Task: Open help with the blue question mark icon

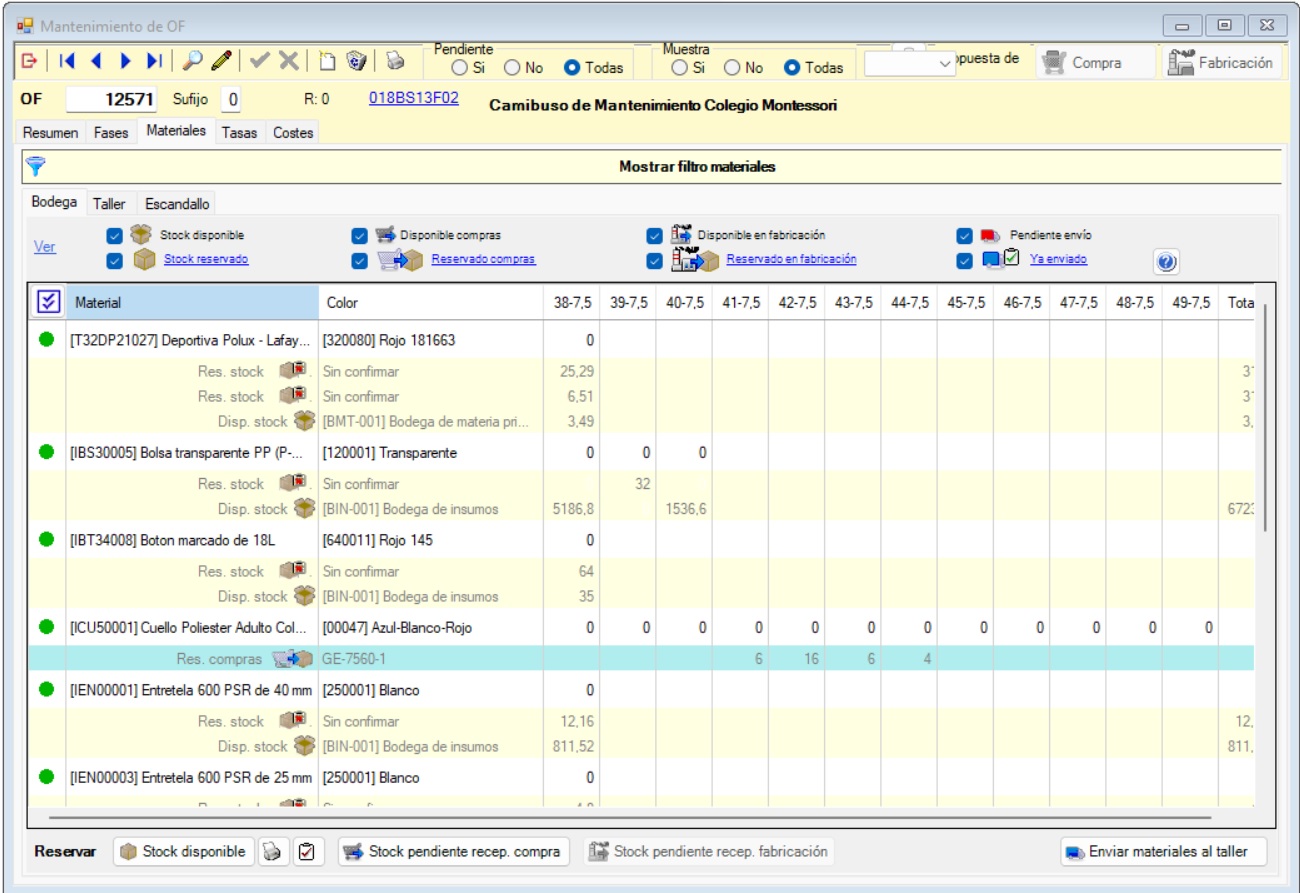Action: pyautogui.click(x=1166, y=263)
